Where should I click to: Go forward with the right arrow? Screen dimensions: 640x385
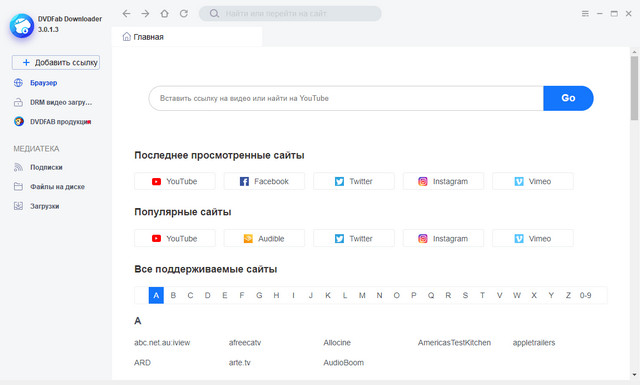click(x=145, y=13)
